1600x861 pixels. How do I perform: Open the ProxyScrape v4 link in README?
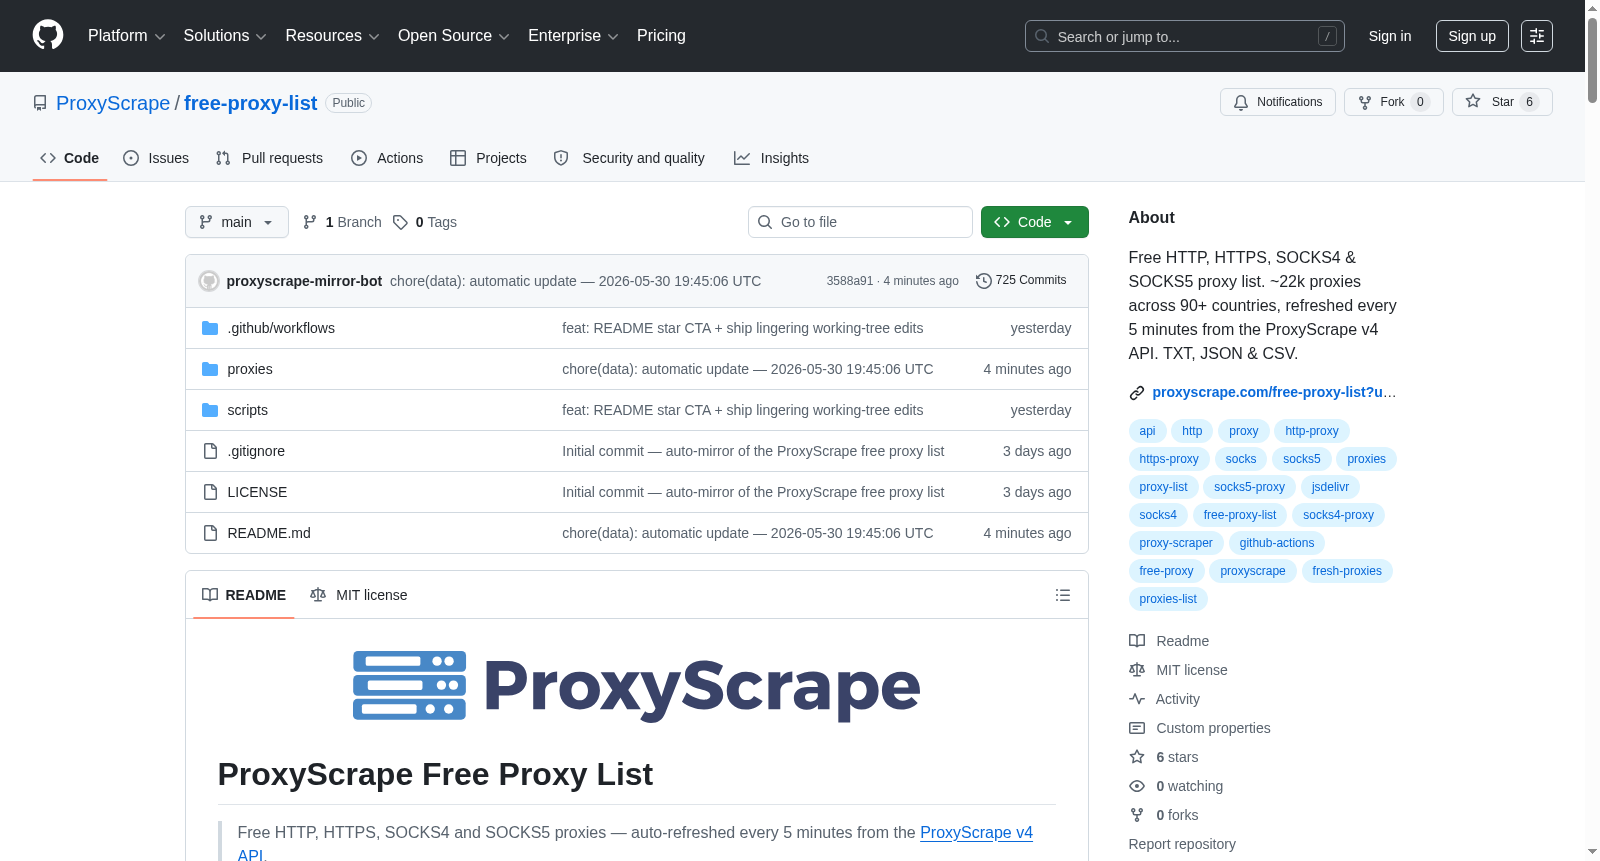[x=976, y=832]
